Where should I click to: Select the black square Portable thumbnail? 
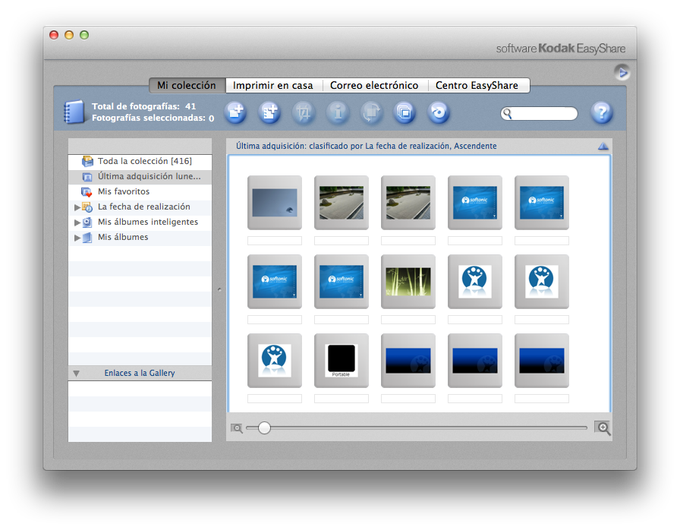[341, 360]
